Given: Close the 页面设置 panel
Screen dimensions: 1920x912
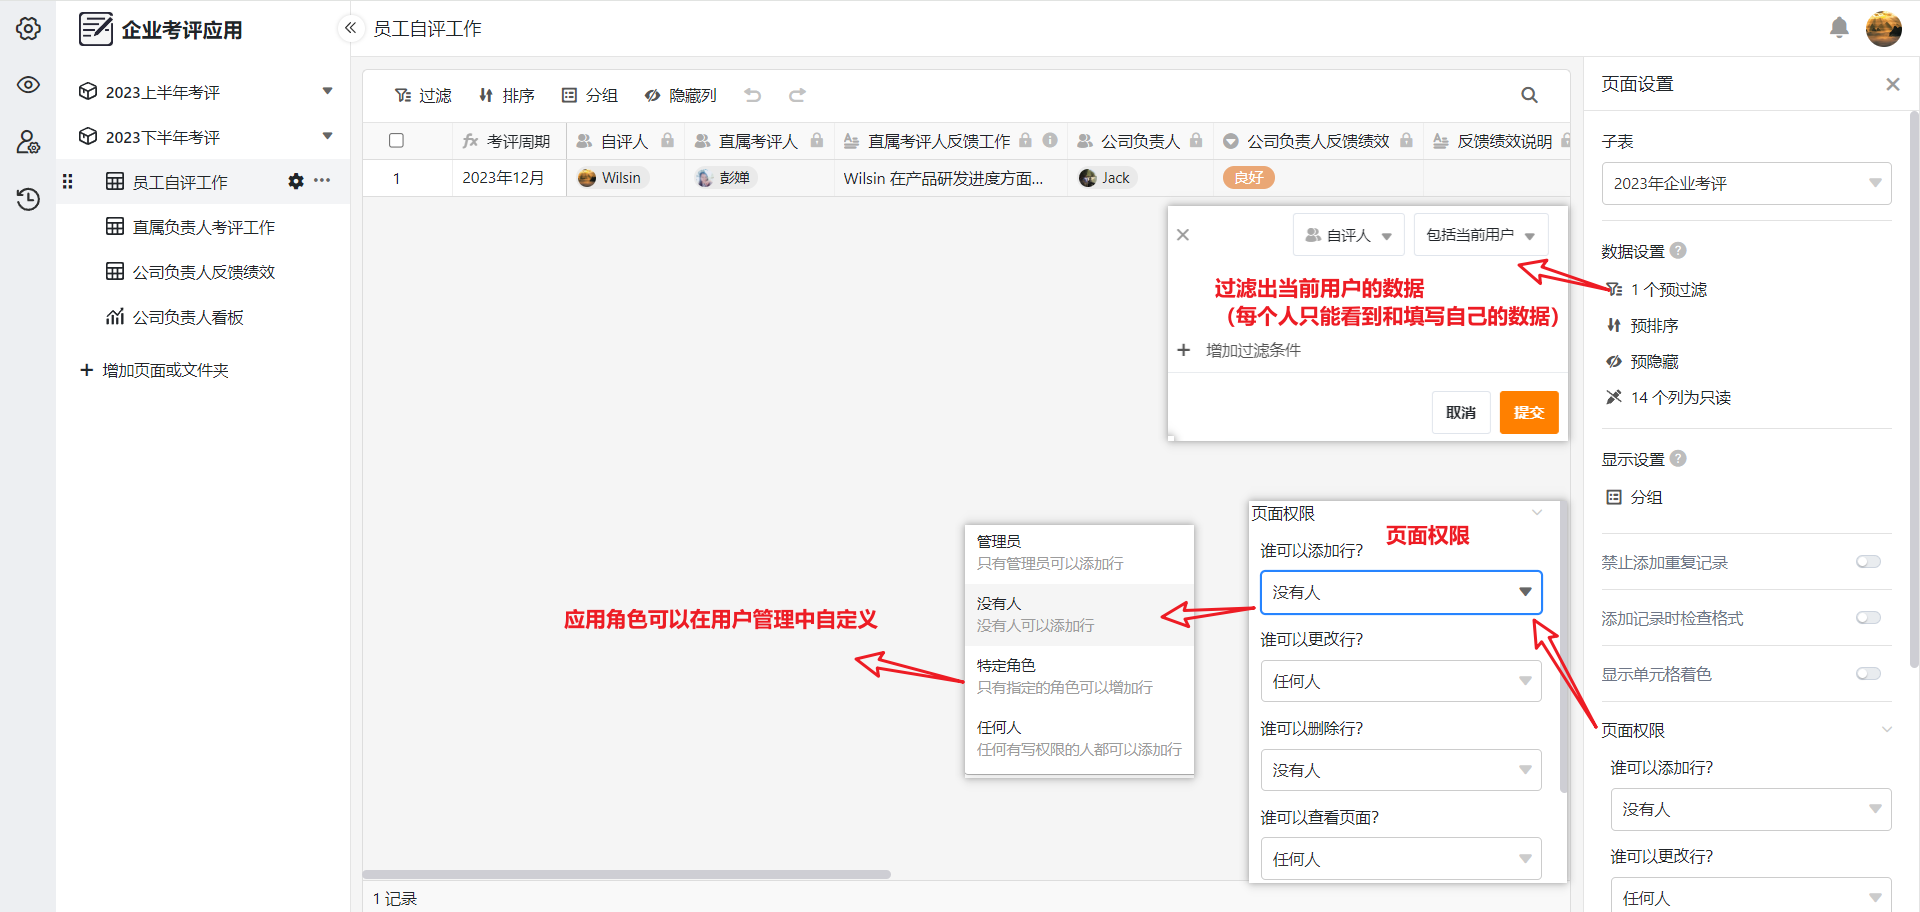Looking at the screenshot, I should (1892, 84).
